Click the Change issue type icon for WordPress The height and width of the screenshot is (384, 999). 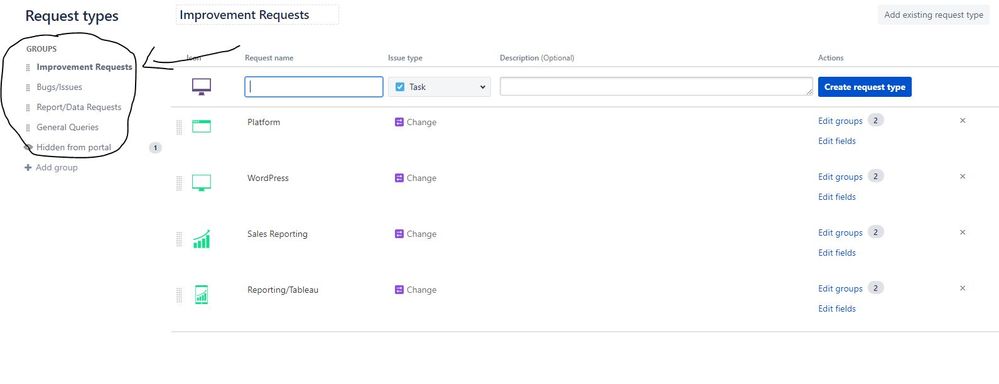pyautogui.click(x=399, y=178)
